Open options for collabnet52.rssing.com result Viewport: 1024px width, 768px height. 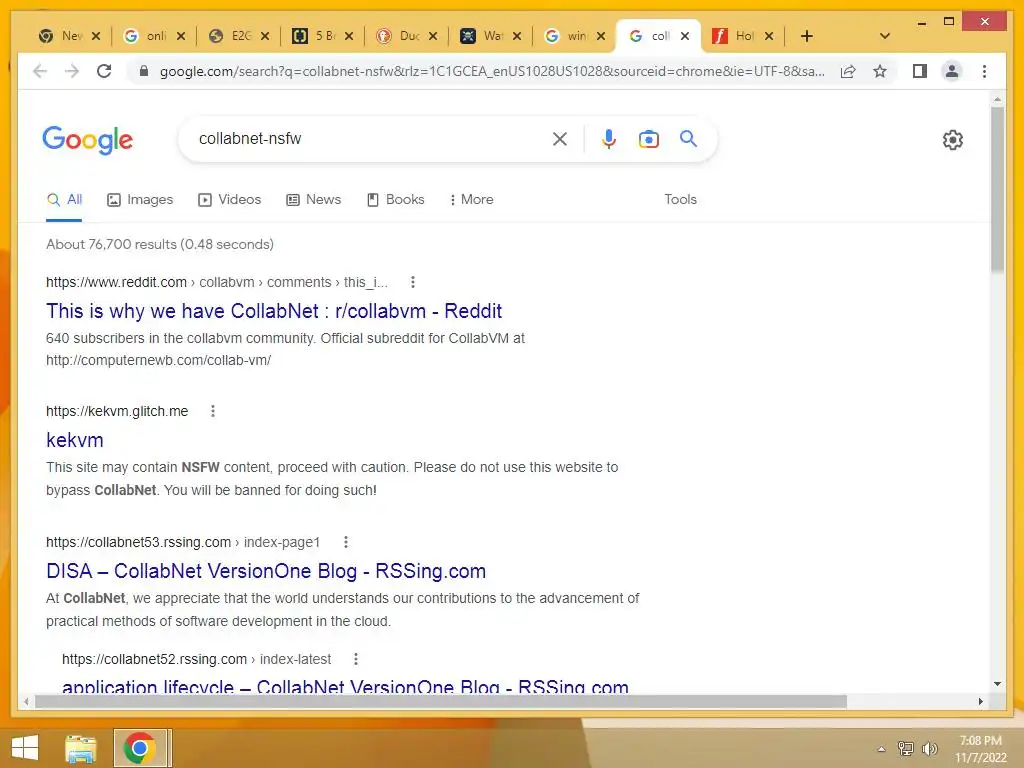pyautogui.click(x=356, y=660)
